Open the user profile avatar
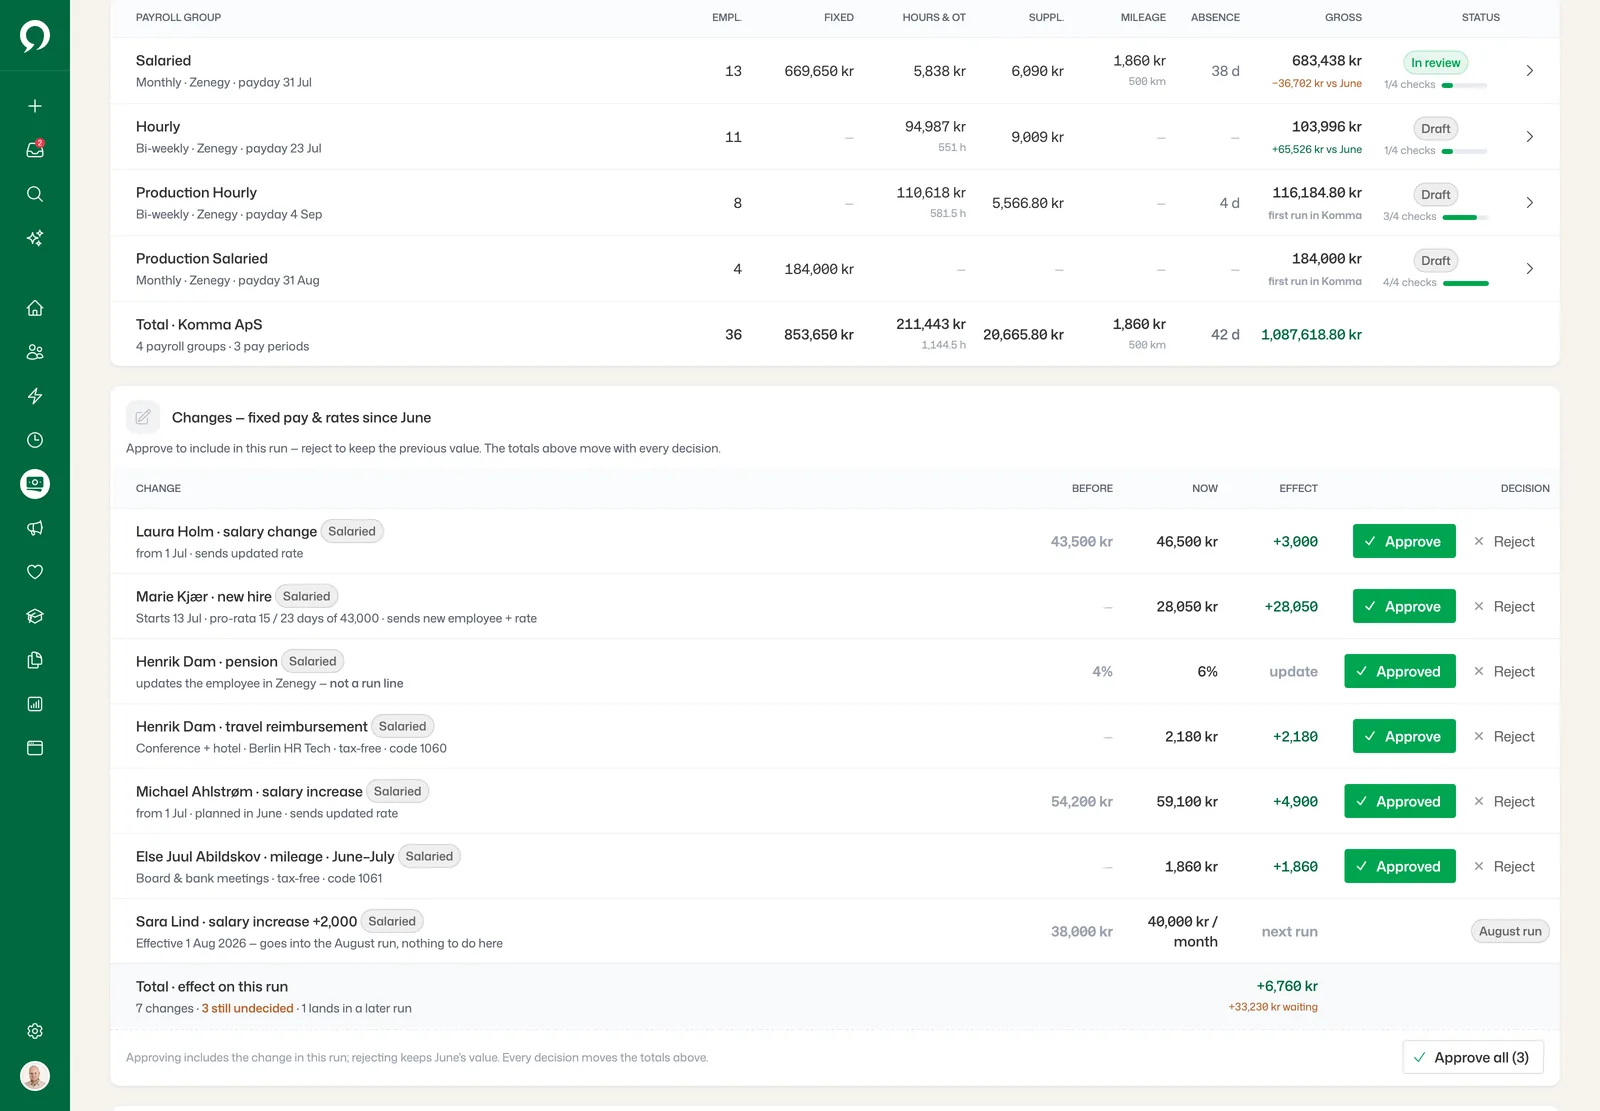 (x=35, y=1076)
